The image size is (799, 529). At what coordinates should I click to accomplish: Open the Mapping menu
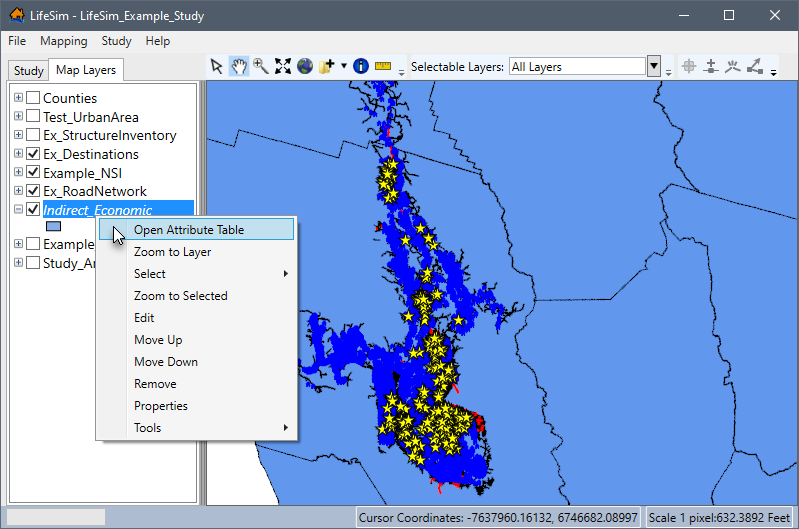[x=64, y=41]
